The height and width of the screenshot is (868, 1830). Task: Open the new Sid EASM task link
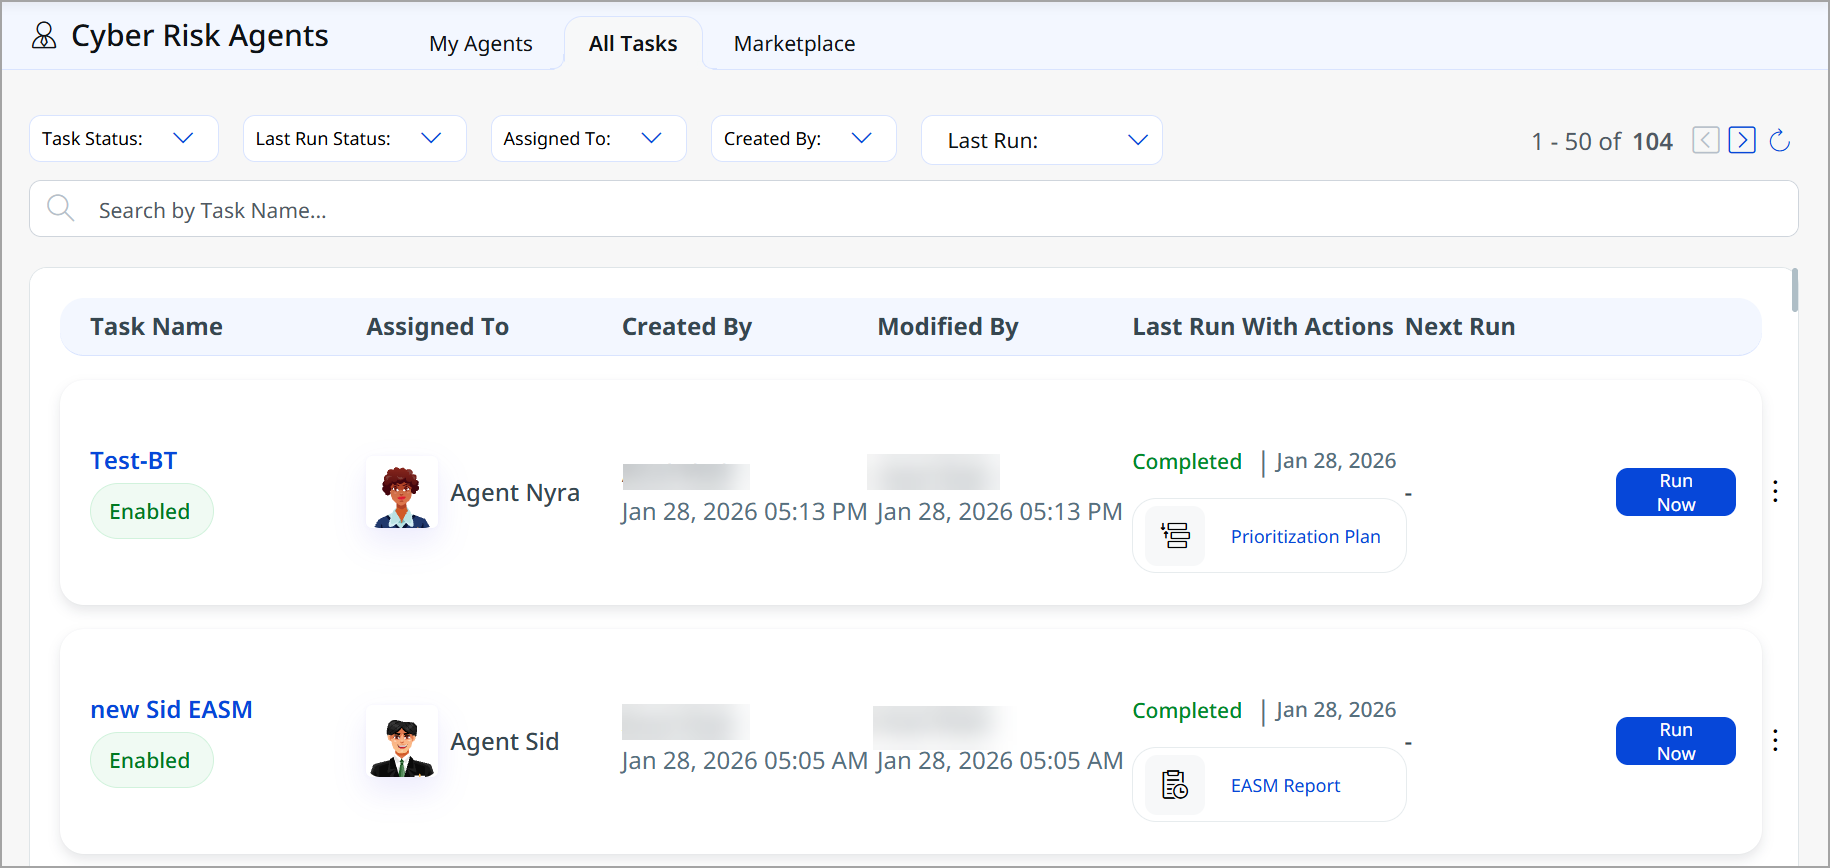pos(171,710)
